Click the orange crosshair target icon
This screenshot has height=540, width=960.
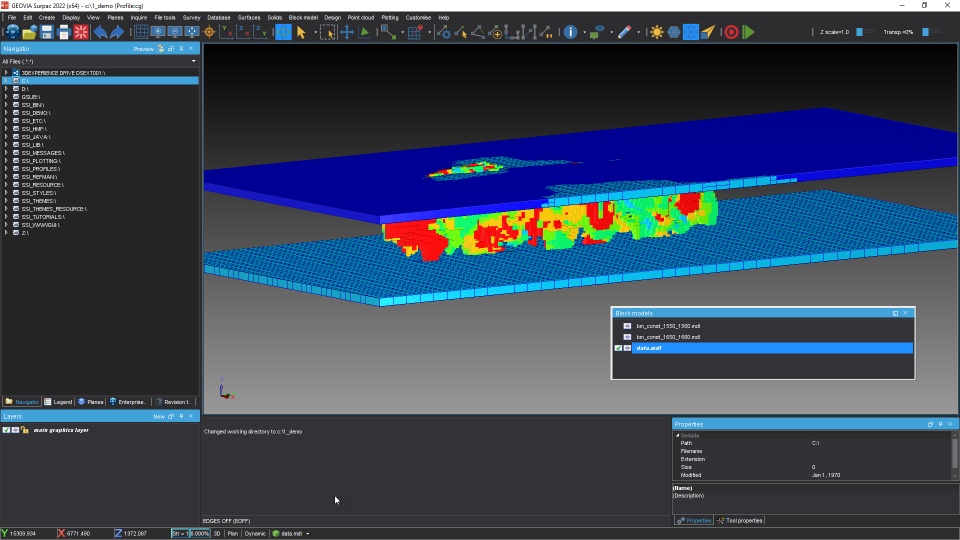tap(209, 32)
